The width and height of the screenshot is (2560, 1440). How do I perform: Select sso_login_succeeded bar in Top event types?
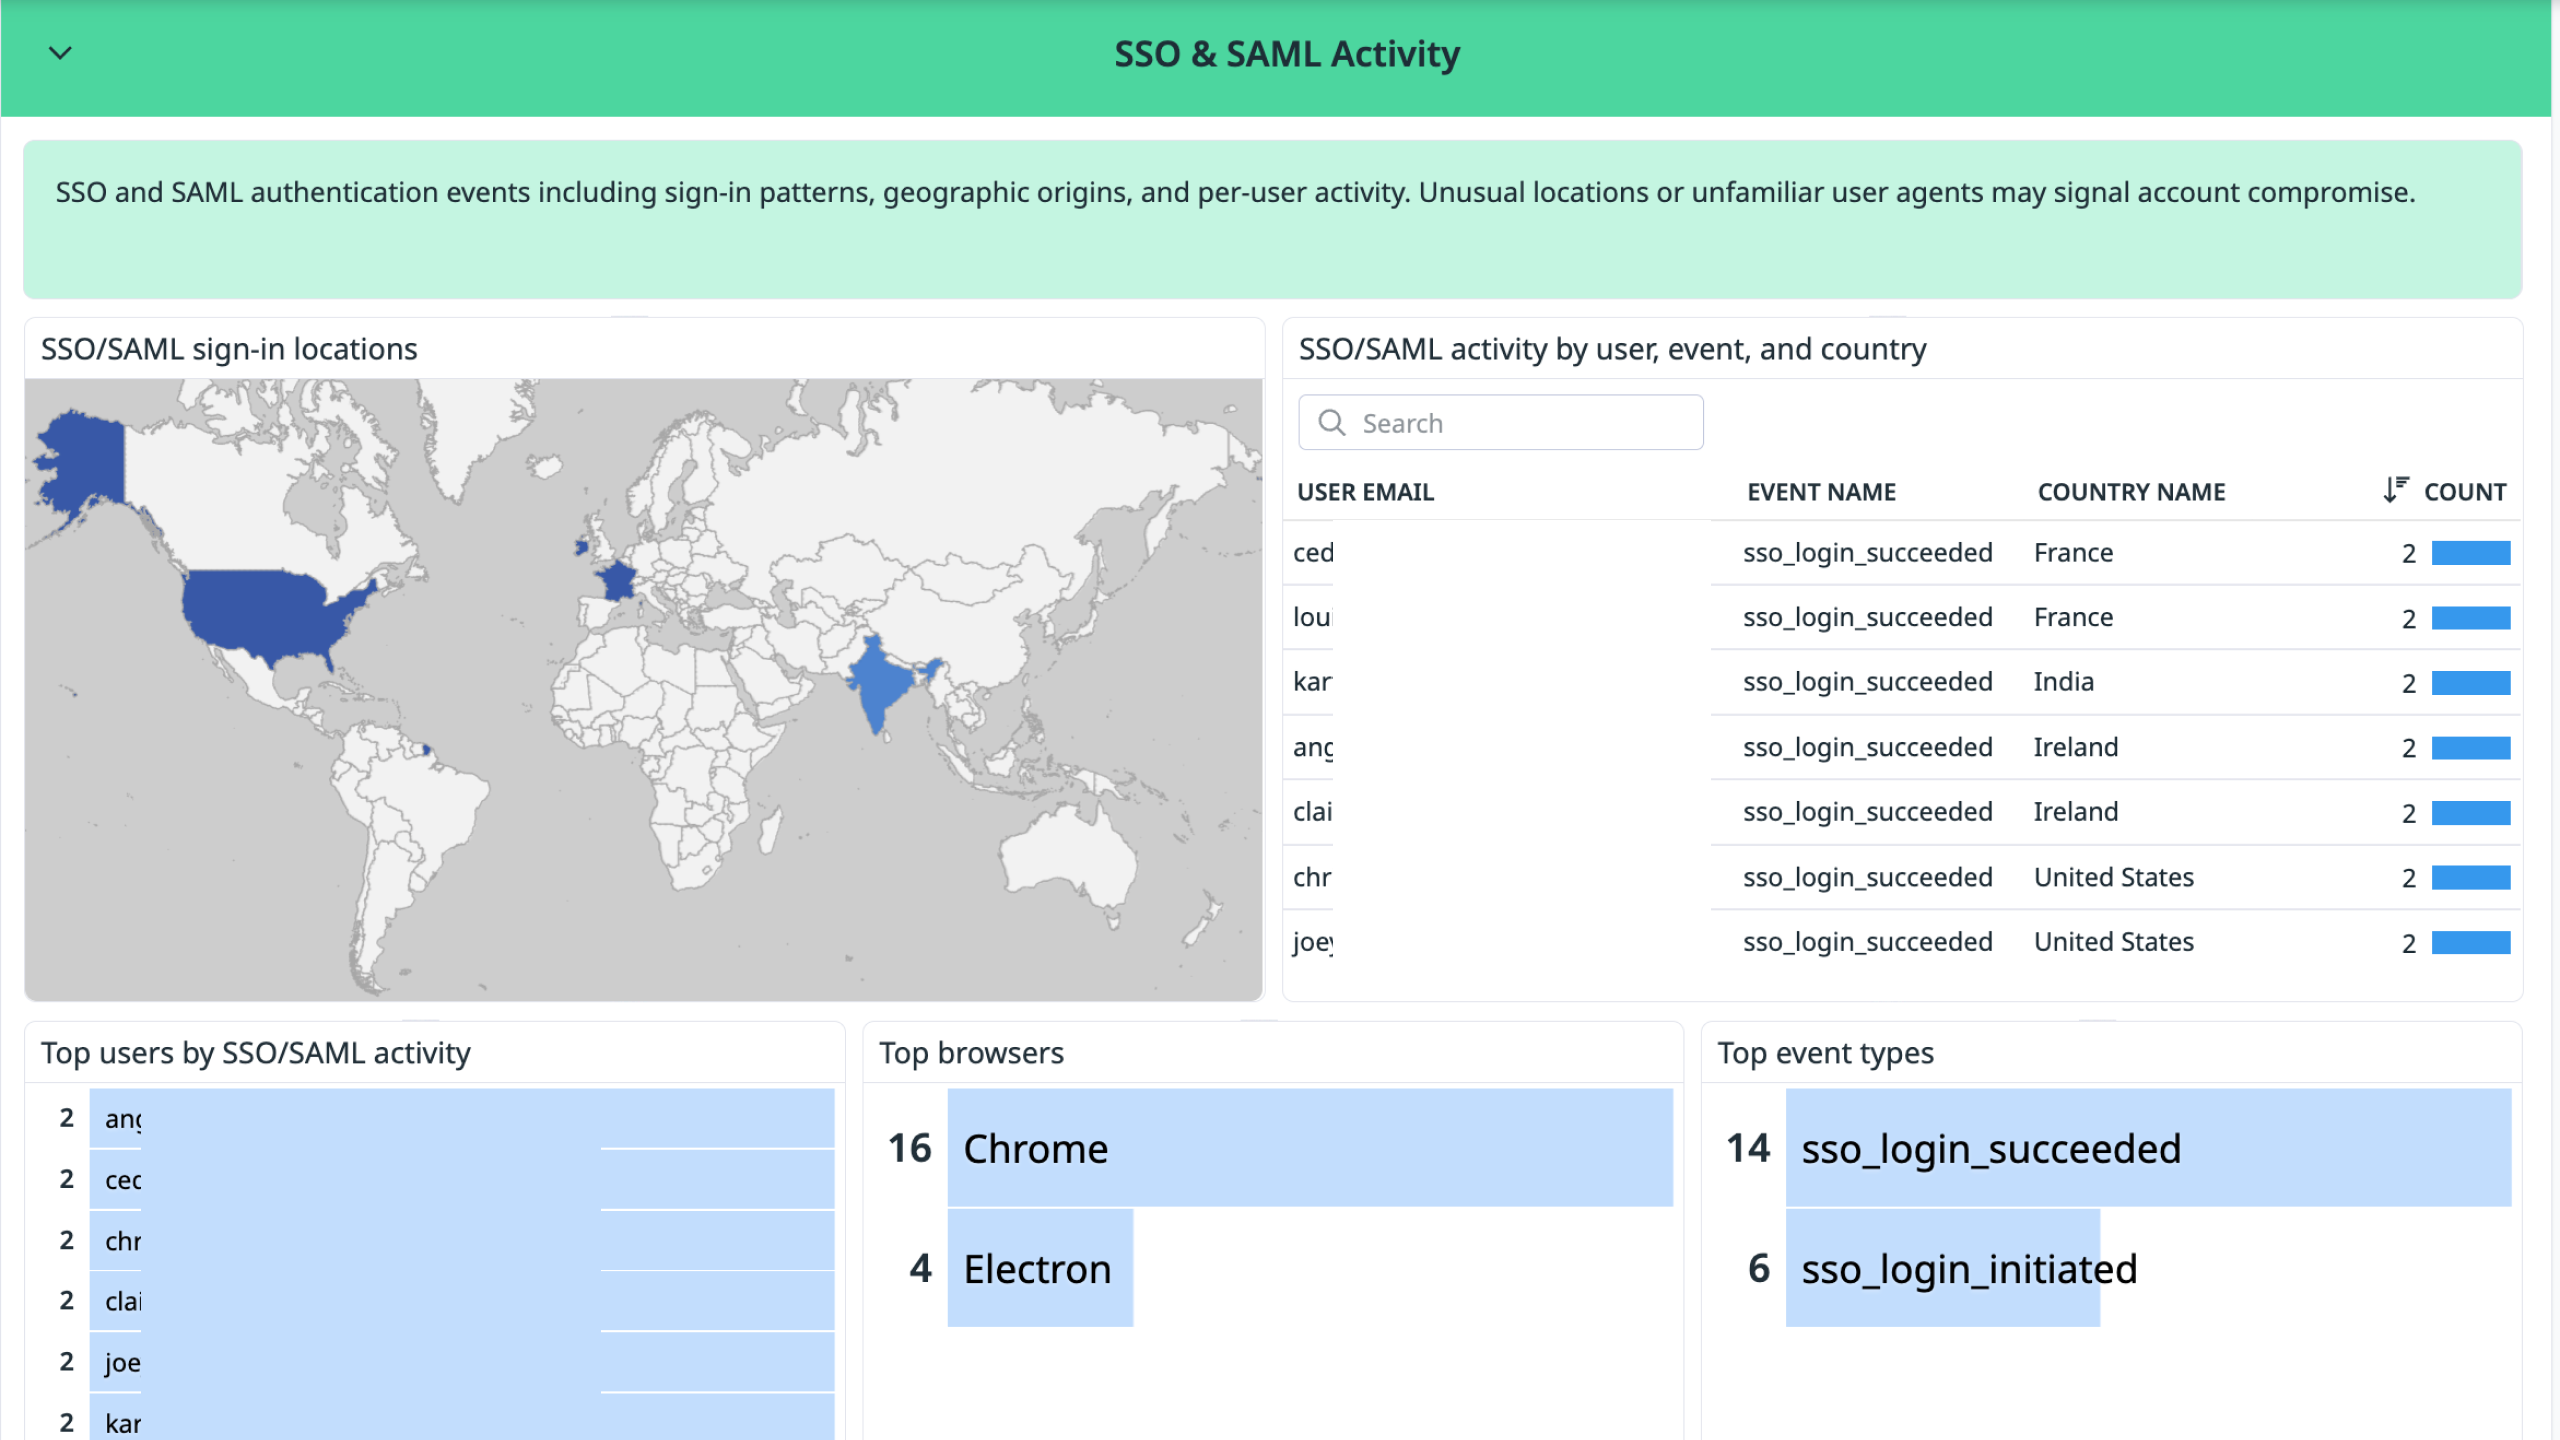[2148, 1148]
